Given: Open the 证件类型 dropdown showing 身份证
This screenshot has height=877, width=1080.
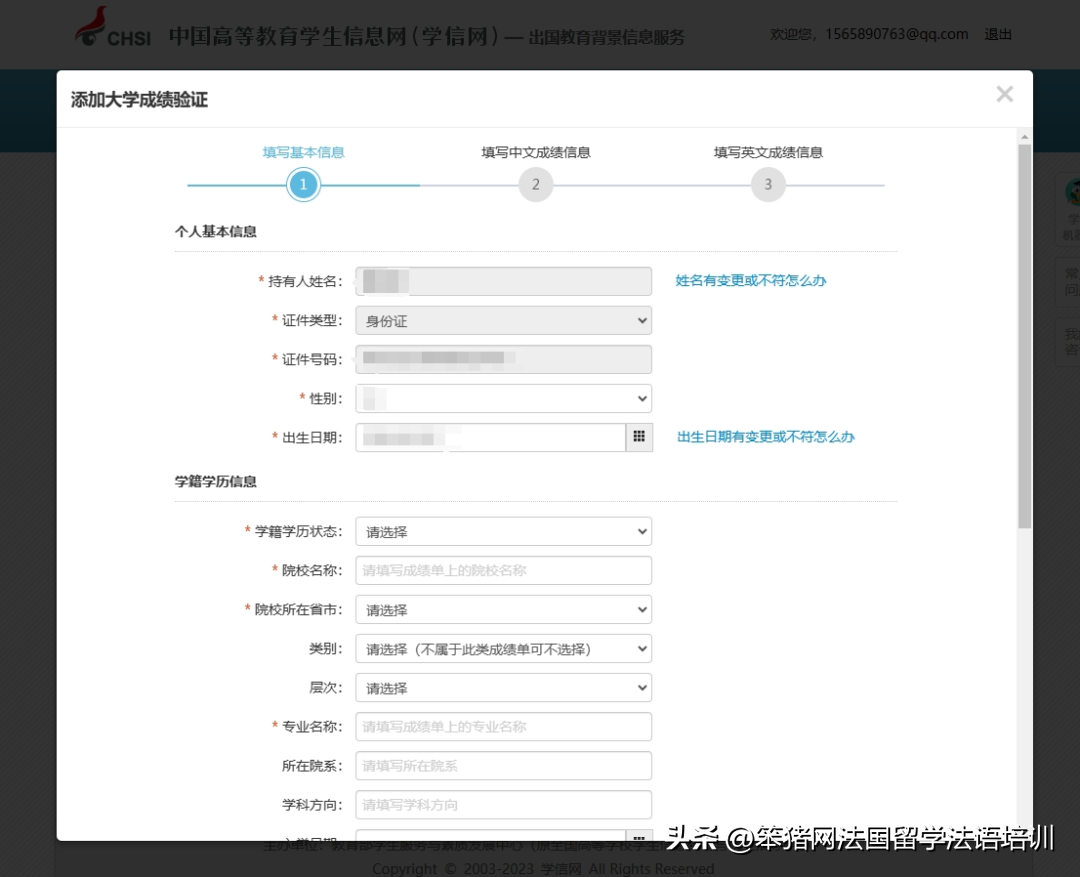Looking at the screenshot, I should click(503, 321).
